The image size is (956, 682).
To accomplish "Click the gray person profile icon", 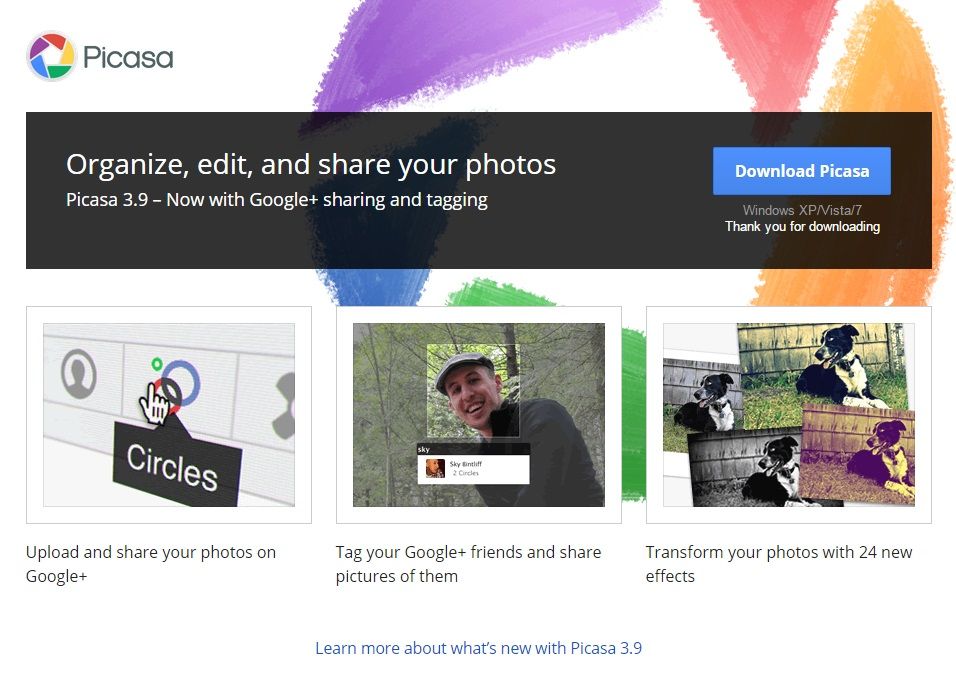I will click(x=79, y=374).
